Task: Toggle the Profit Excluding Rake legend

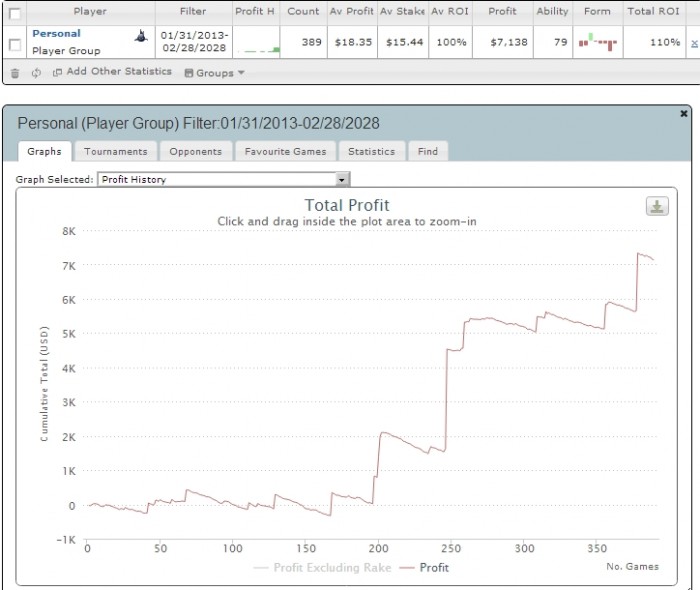Action: click(322, 568)
